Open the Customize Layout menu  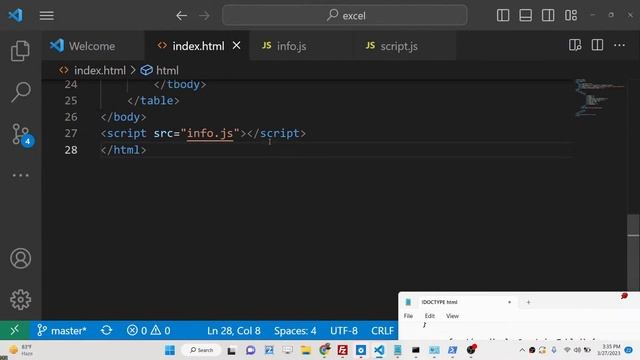click(571, 16)
